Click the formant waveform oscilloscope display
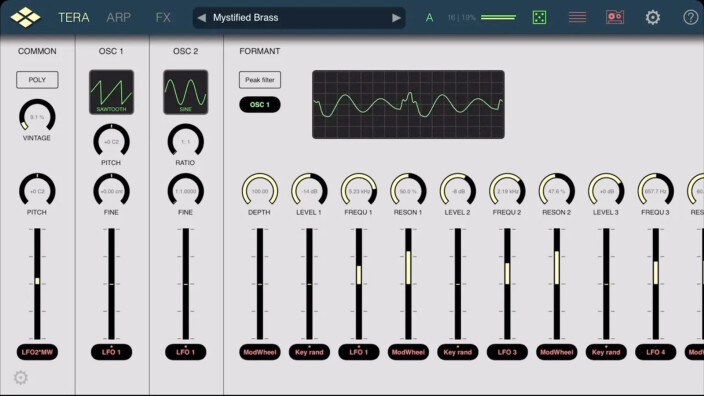This screenshot has height=396, width=704. tap(408, 104)
